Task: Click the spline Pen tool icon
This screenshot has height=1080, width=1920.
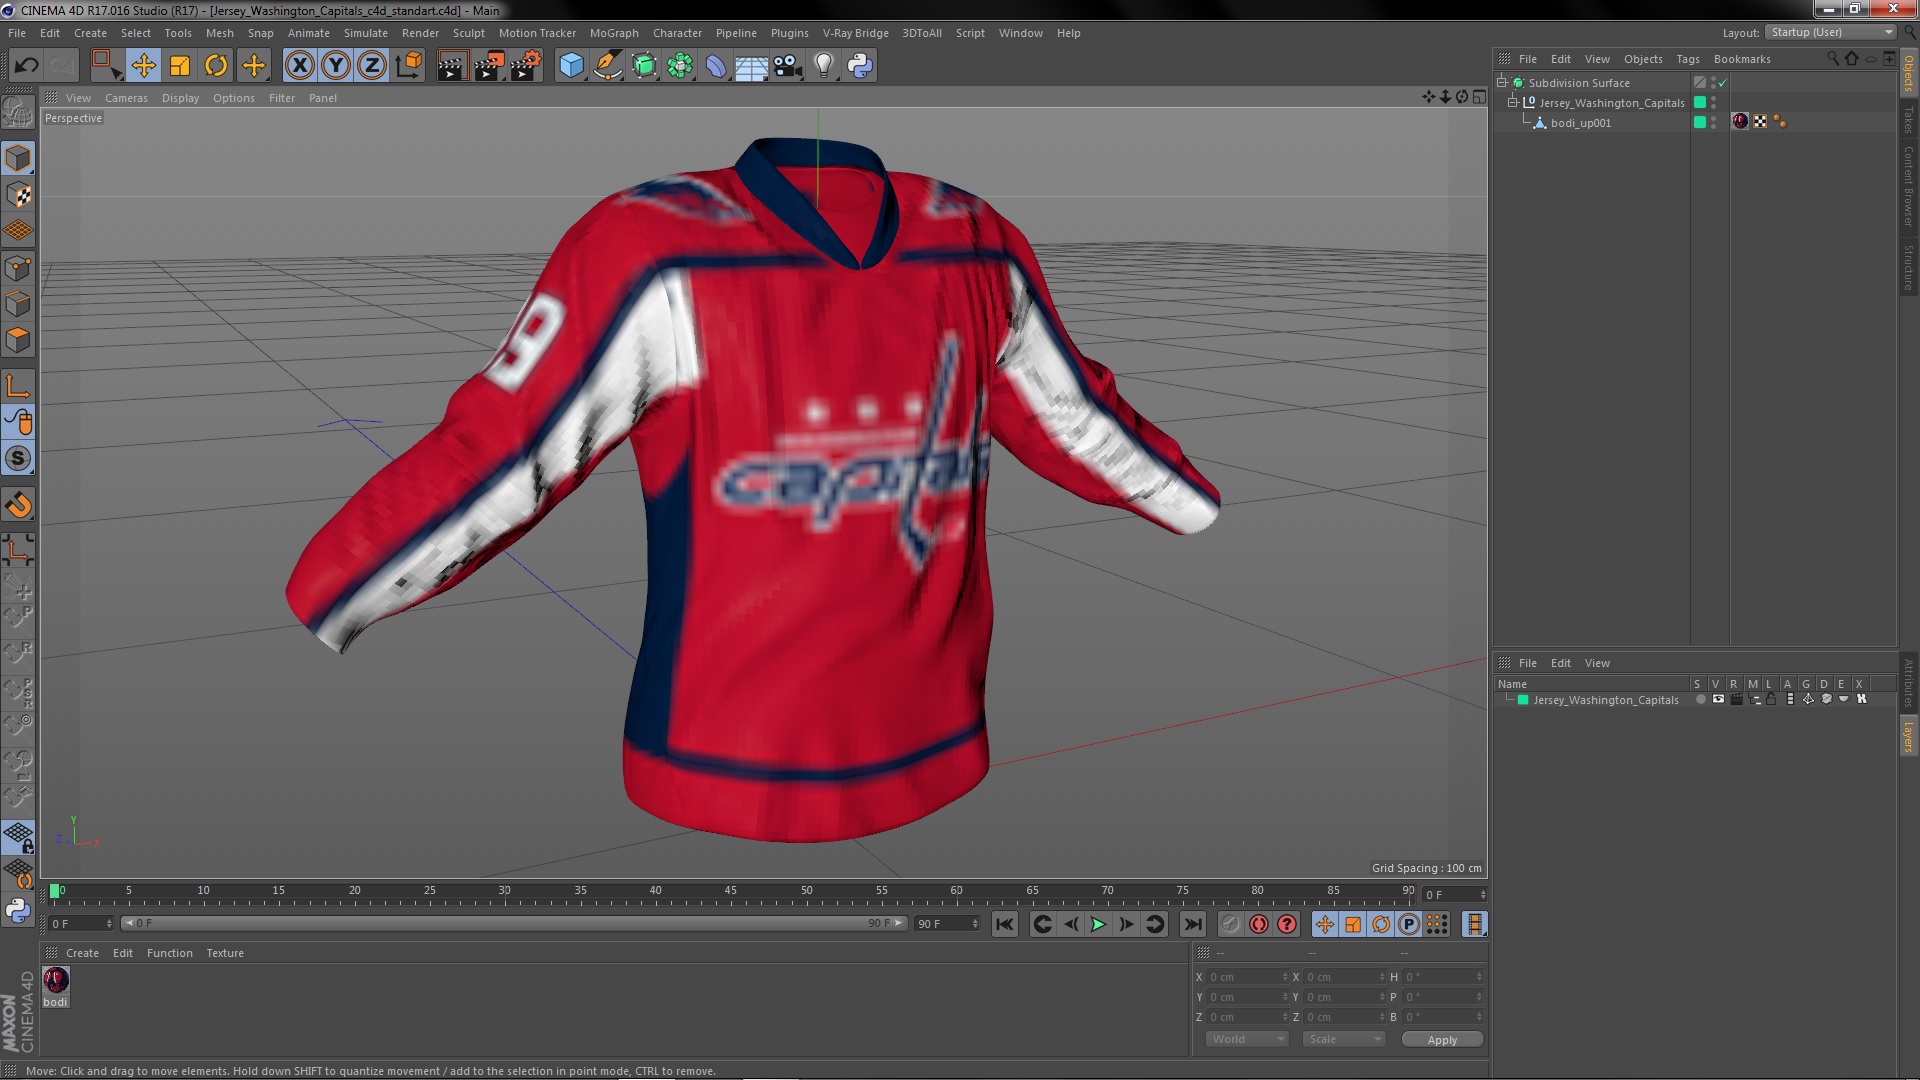Action: pyautogui.click(x=608, y=66)
